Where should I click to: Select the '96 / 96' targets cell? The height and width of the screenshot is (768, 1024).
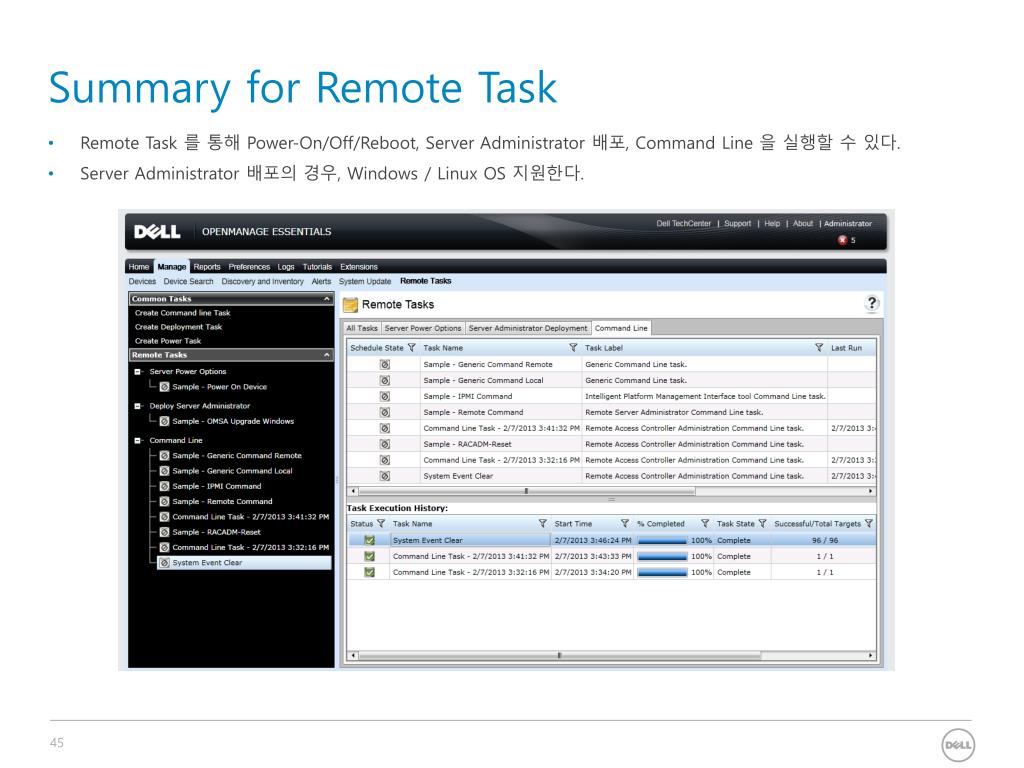click(x=824, y=540)
